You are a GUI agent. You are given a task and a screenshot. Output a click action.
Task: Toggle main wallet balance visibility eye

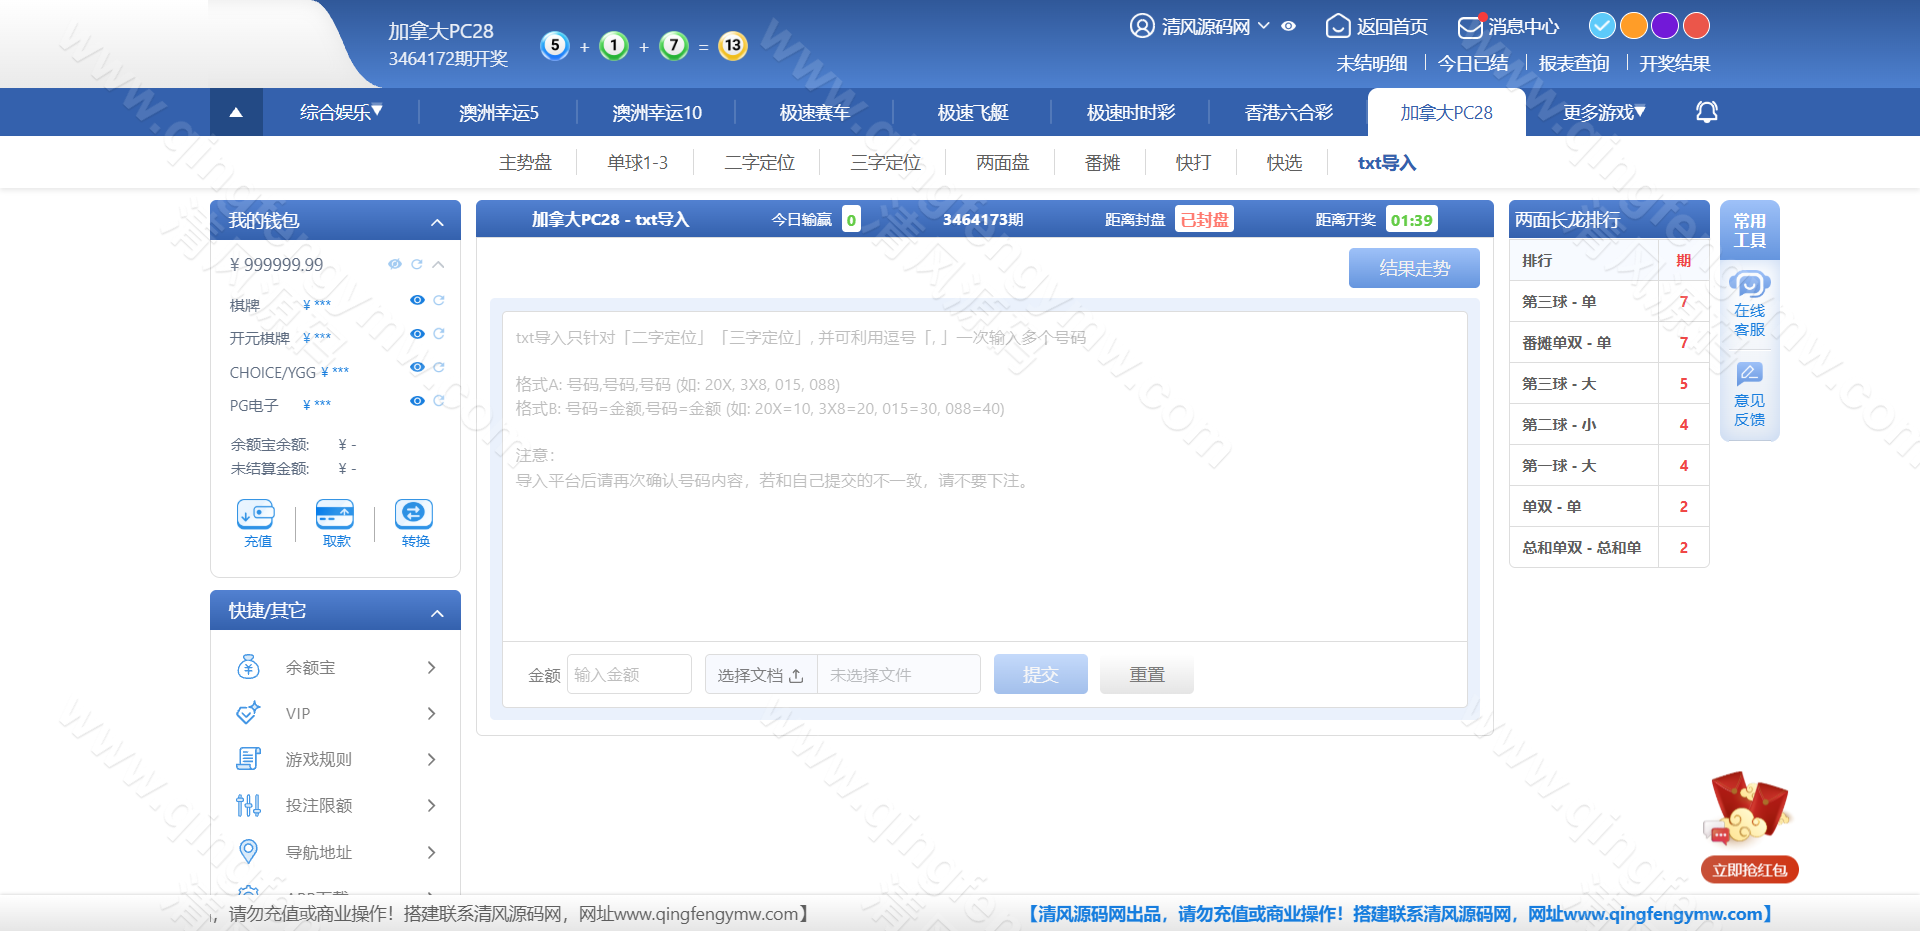point(395,264)
